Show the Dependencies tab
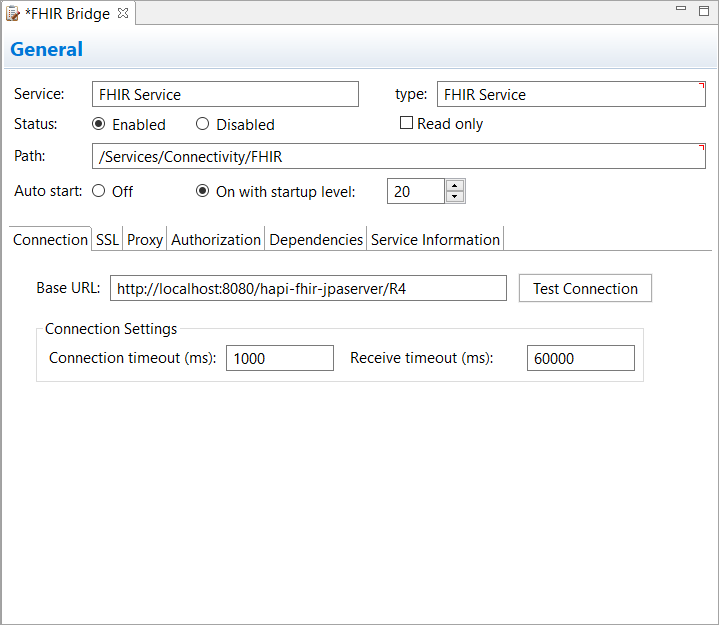 316,239
